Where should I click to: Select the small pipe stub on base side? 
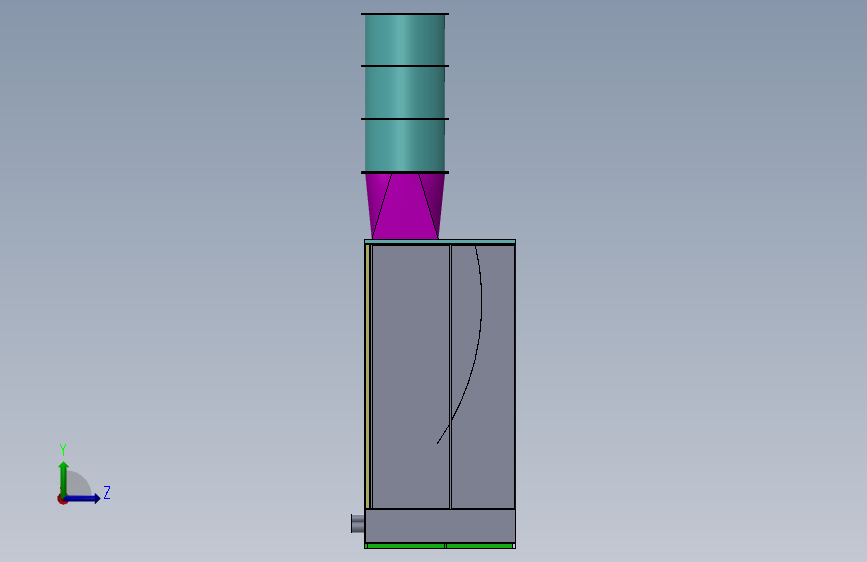358,524
